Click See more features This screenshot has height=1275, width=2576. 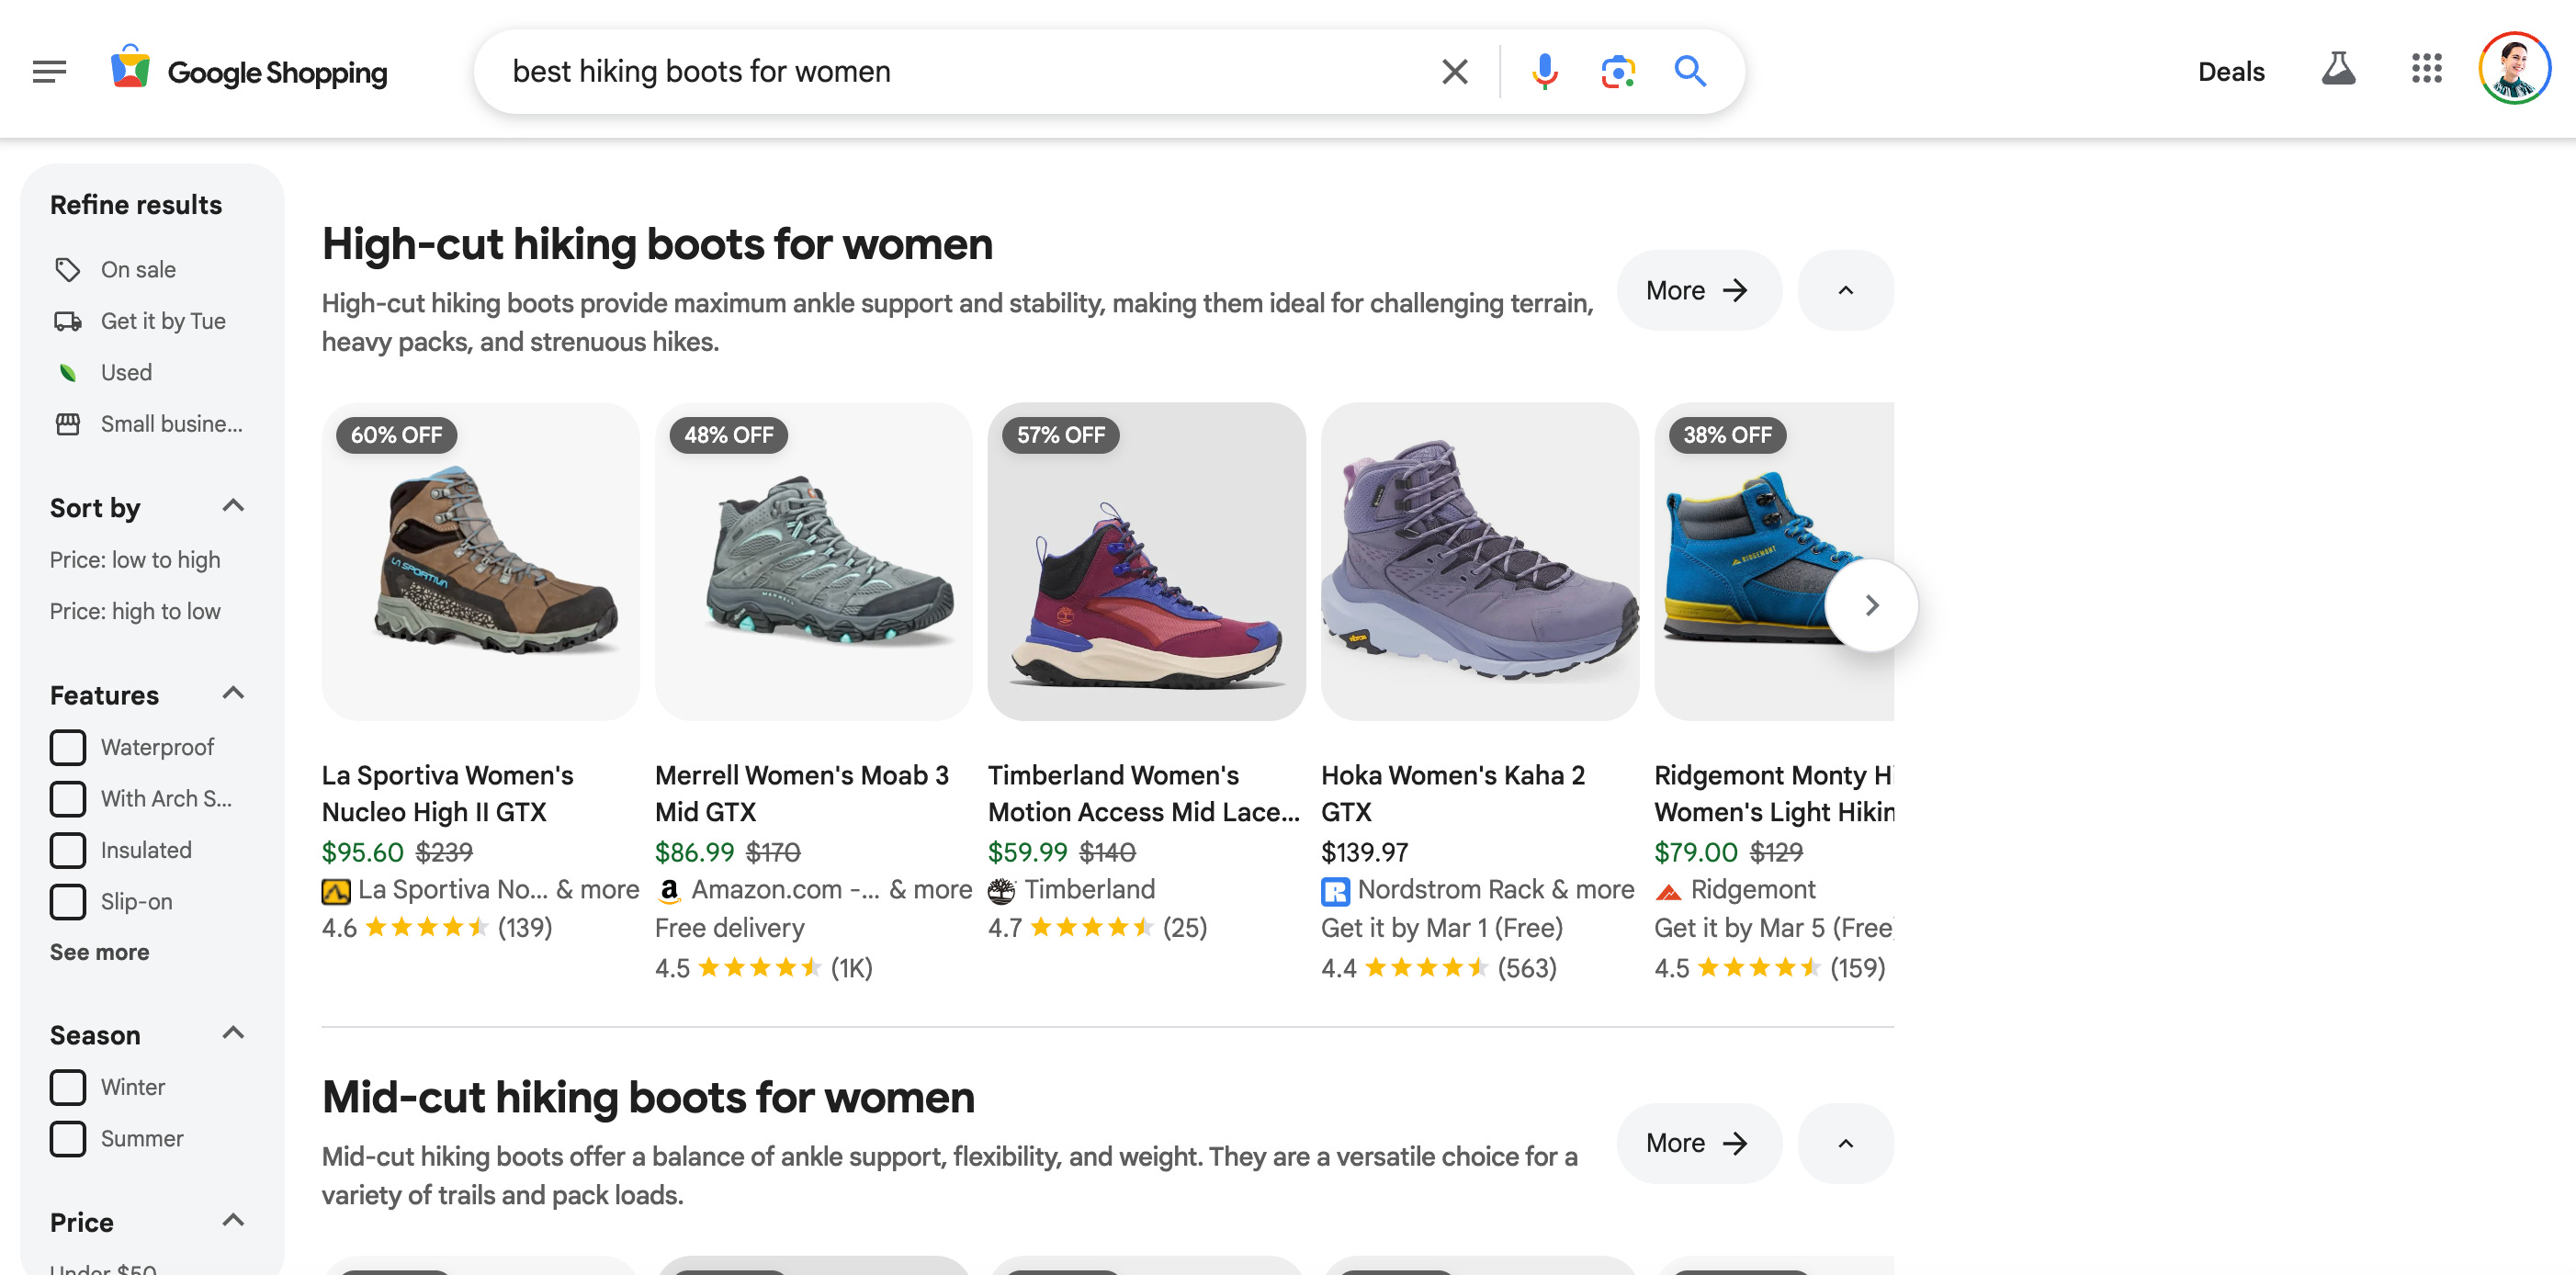[x=99, y=952]
